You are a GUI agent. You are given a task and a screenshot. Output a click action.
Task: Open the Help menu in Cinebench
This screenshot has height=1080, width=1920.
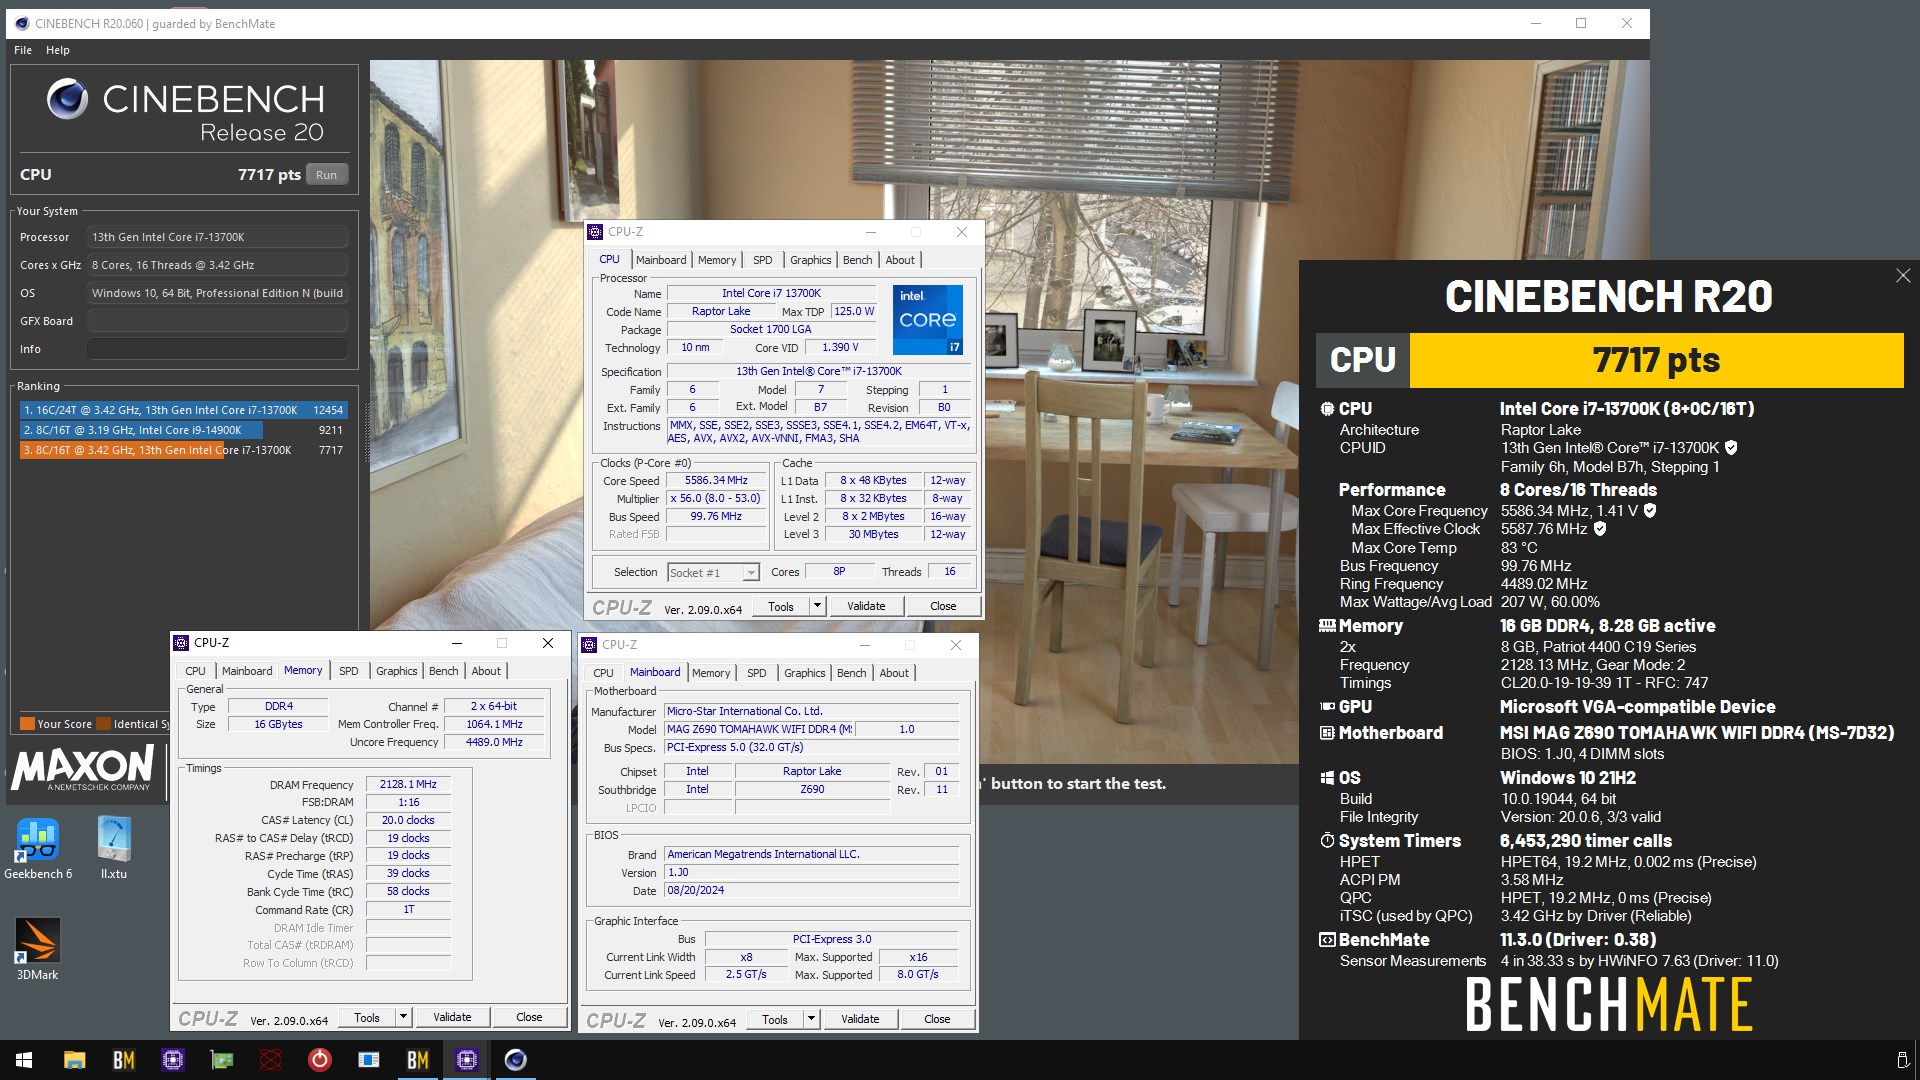point(58,50)
